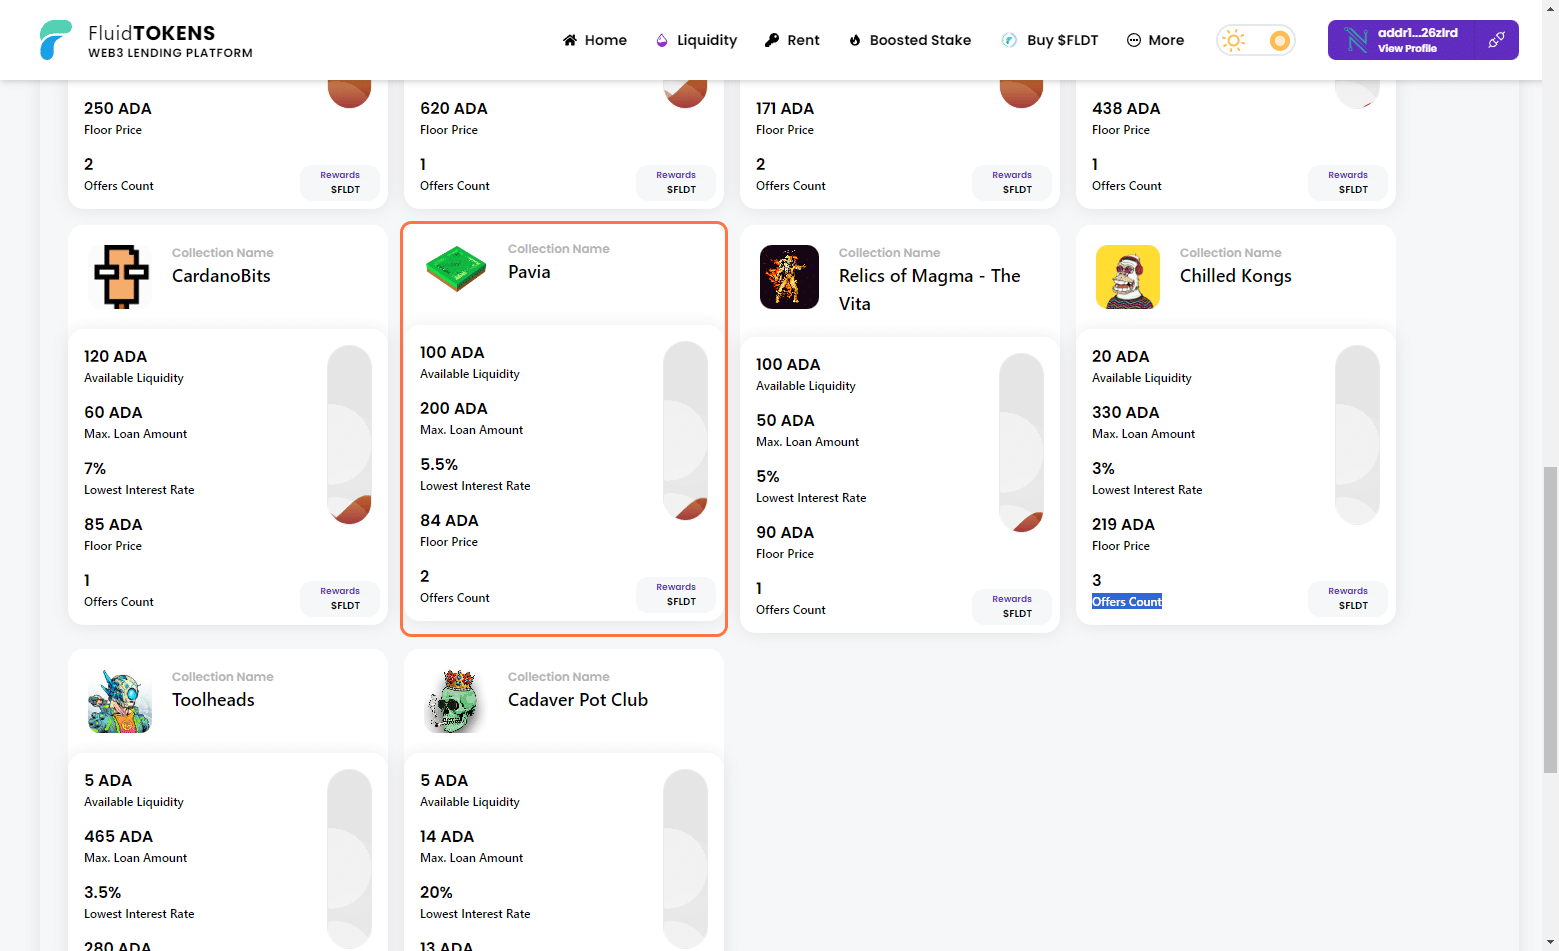Click the FluidTokens logo icon
1559x951 pixels.
tap(55, 40)
